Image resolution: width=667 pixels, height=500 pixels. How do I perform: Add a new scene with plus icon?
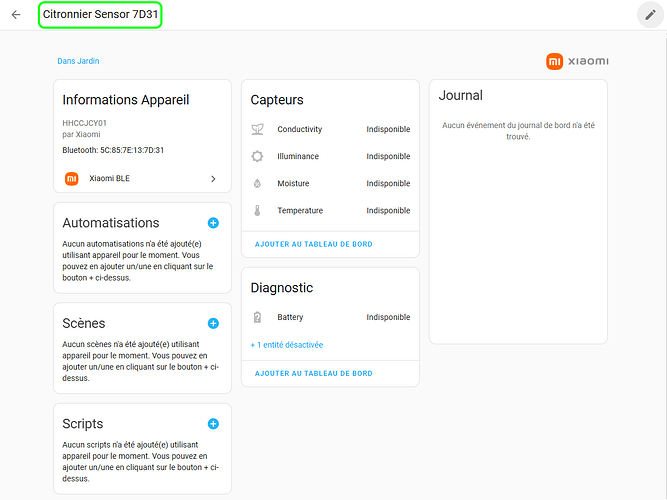click(x=213, y=324)
